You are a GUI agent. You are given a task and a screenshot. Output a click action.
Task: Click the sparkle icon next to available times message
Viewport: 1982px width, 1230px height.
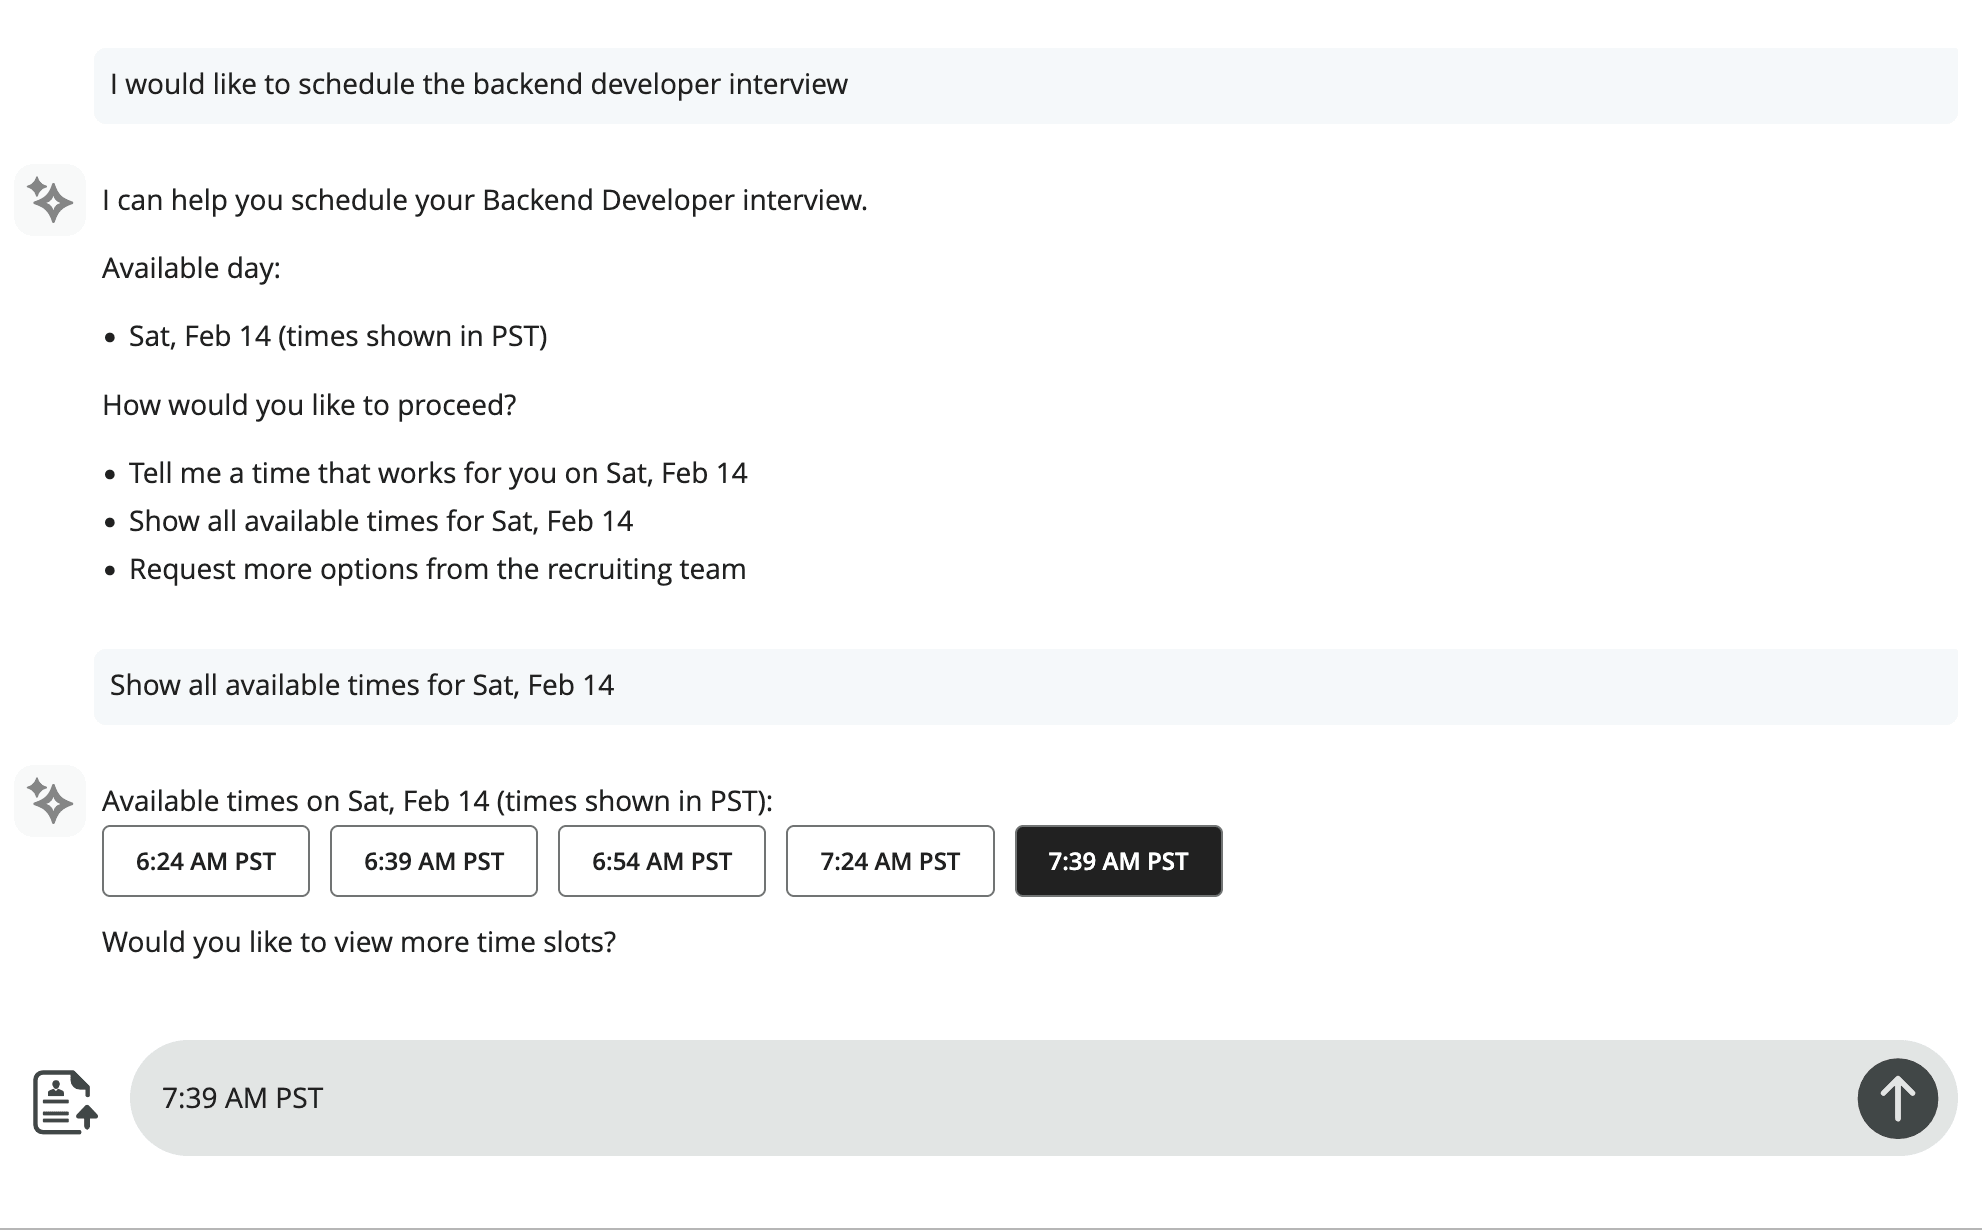[49, 800]
